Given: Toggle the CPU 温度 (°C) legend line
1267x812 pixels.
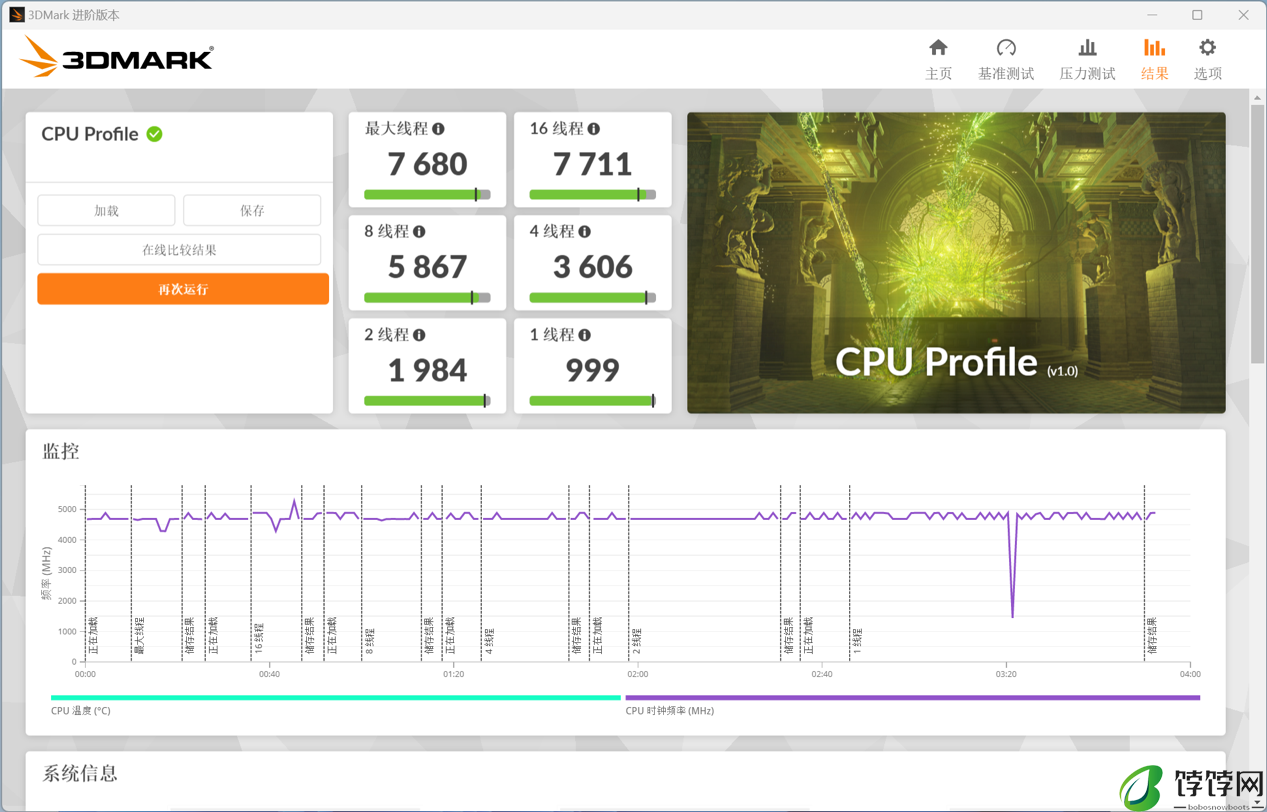Looking at the screenshot, I should pos(335,698).
